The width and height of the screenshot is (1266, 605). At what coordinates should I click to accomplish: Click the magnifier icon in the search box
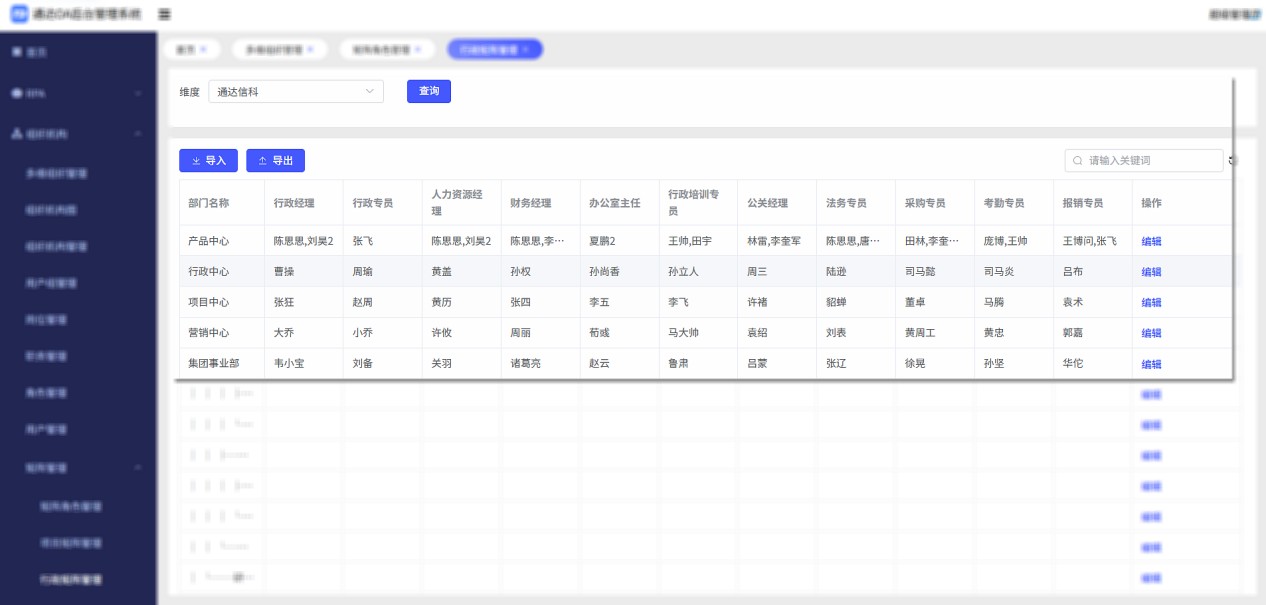tap(1077, 161)
